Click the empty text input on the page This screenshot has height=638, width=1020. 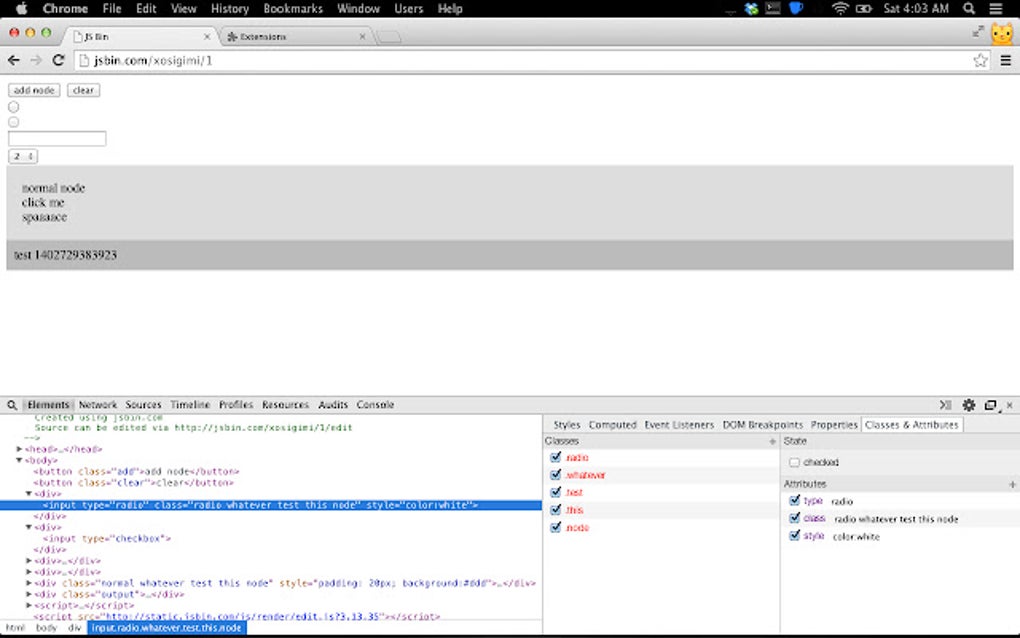tap(56, 137)
